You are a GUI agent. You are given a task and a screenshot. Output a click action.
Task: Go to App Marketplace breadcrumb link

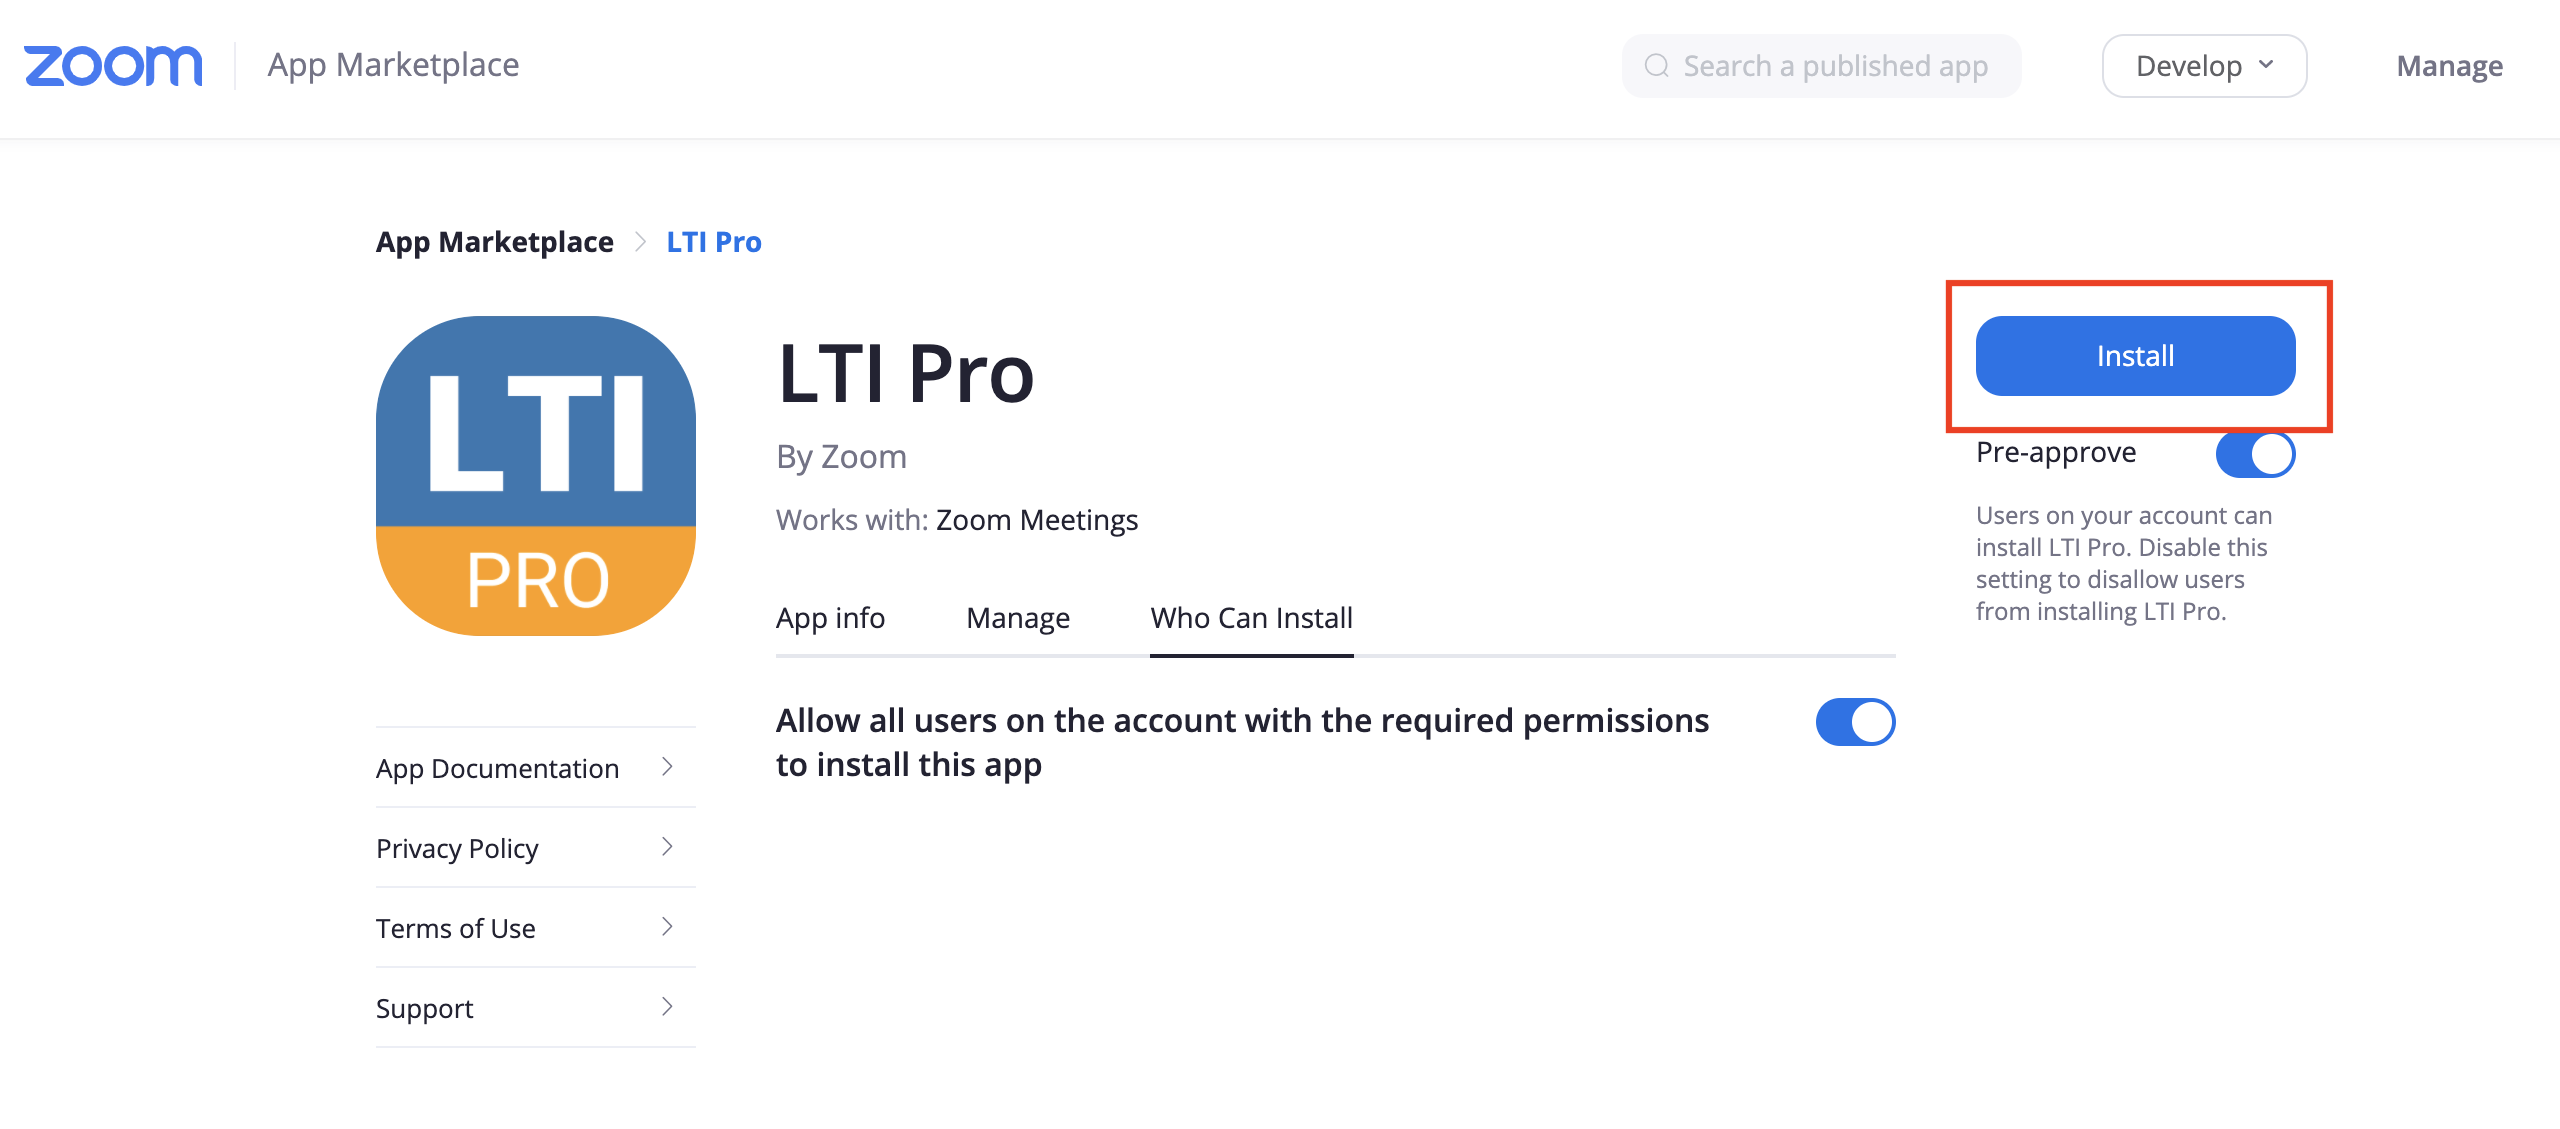tap(495, 242)
